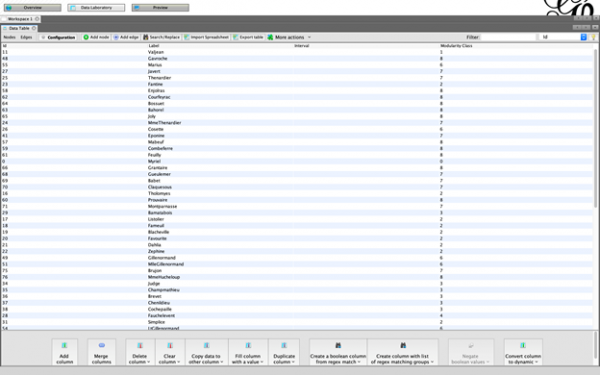600x375 pixels.
Task: Click the Filter text field
Action: [x=508, y=37]
